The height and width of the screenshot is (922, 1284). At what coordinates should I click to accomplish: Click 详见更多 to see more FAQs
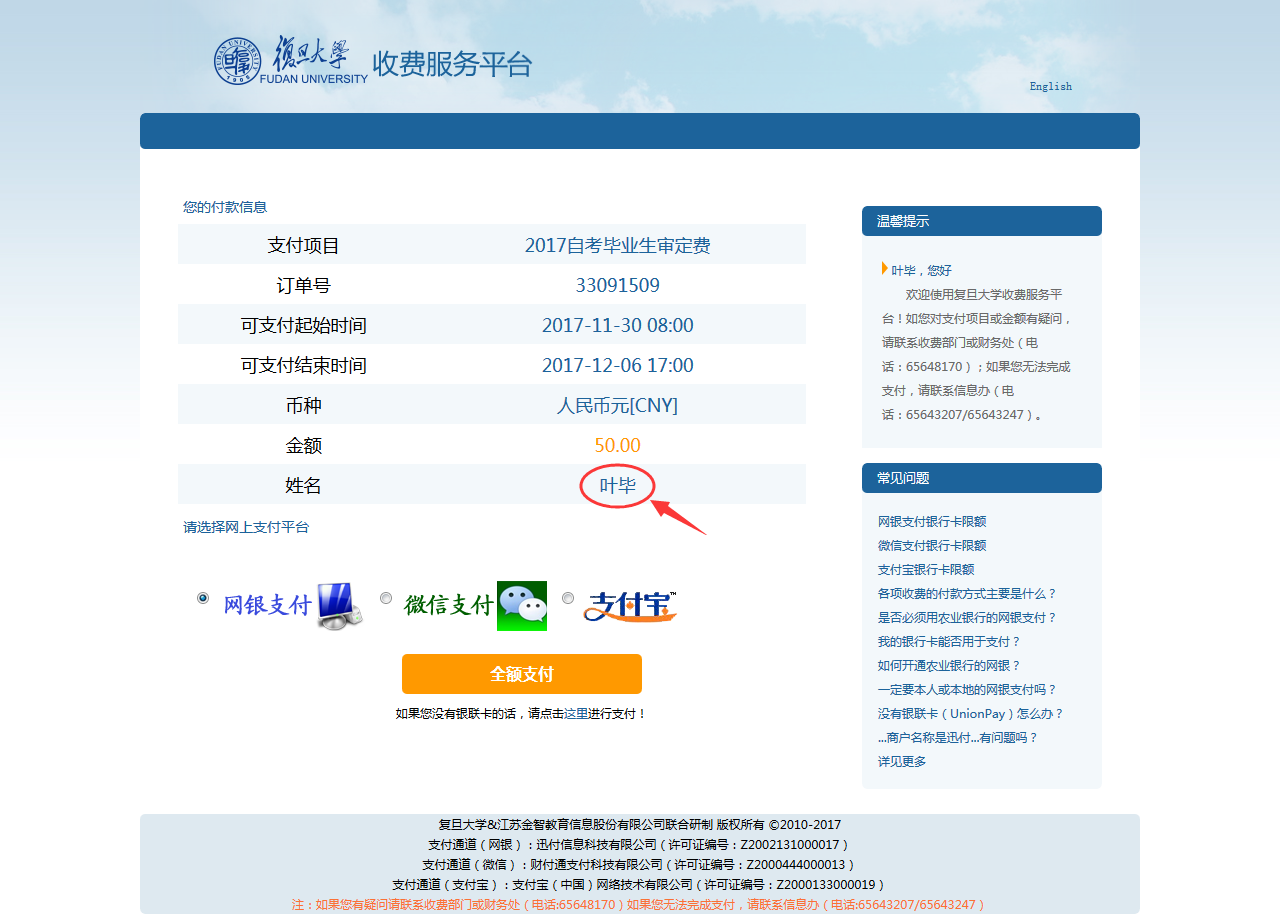click(x=901, y=762)
